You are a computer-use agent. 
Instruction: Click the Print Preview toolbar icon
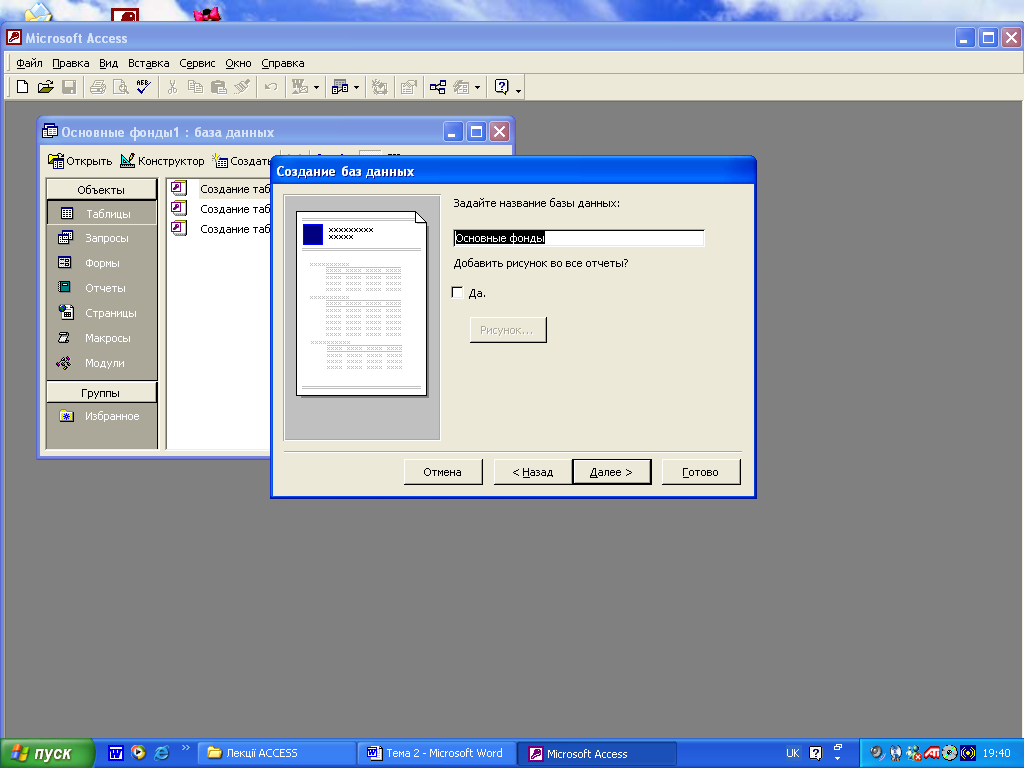[121, 87]
